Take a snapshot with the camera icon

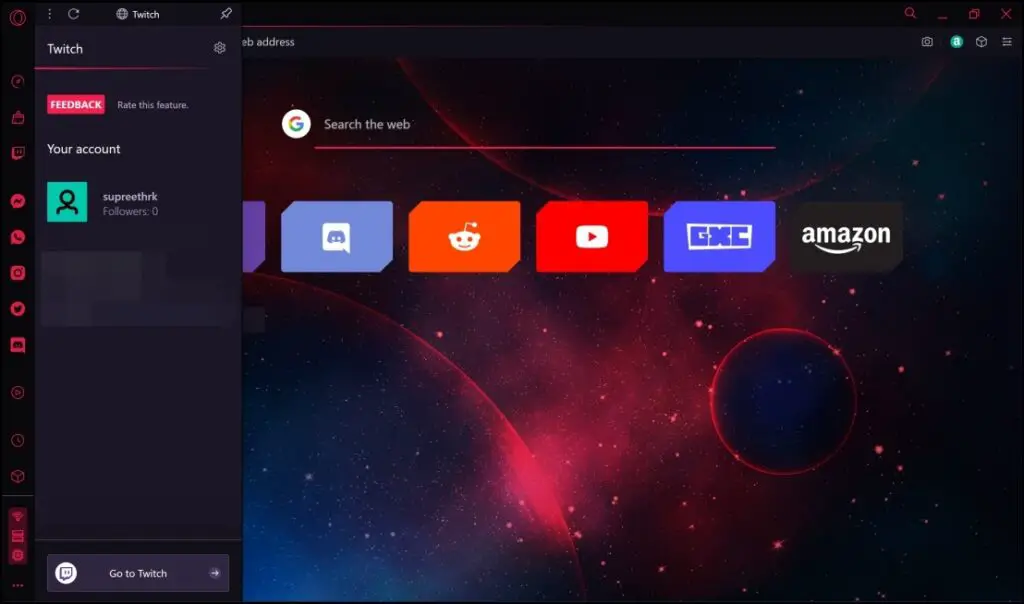coord(927,42)
